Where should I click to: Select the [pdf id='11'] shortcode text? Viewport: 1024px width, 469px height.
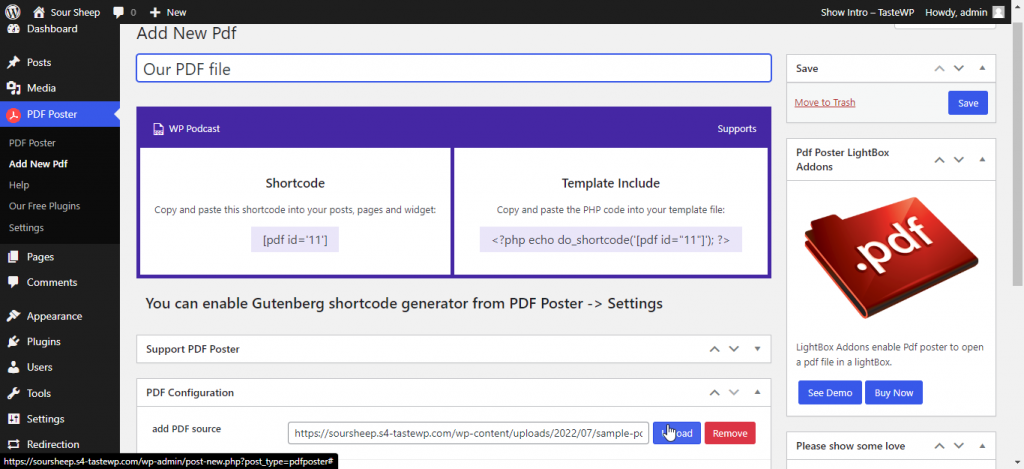pyautogui.click(x=295, y=240)
